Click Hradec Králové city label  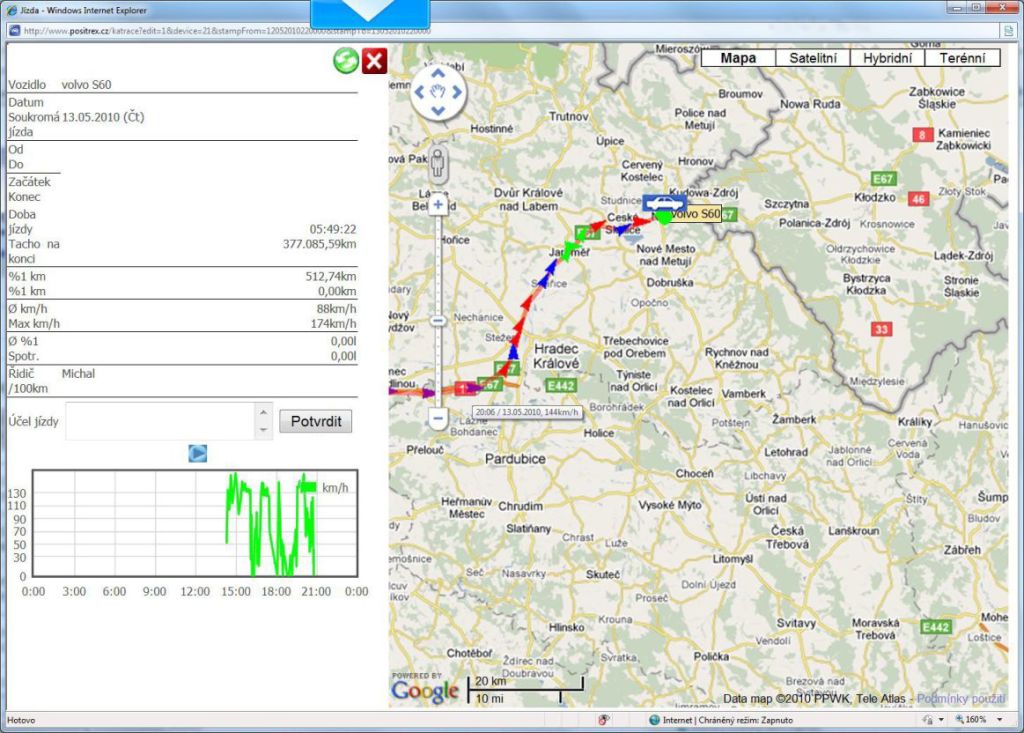coord(556,356)
